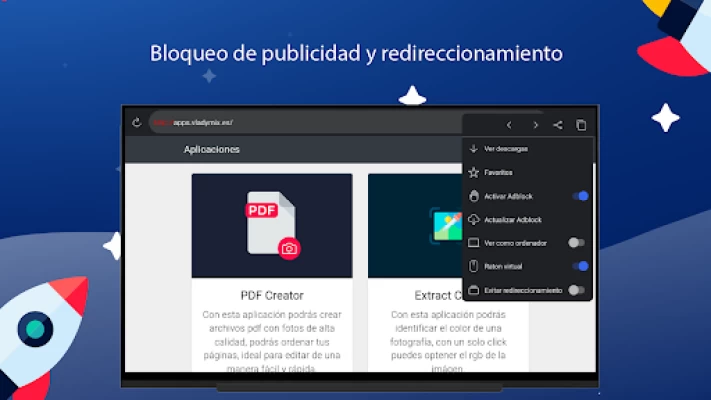Click the reload page icon
Viewport: 711px width, 400px height.
136,123
